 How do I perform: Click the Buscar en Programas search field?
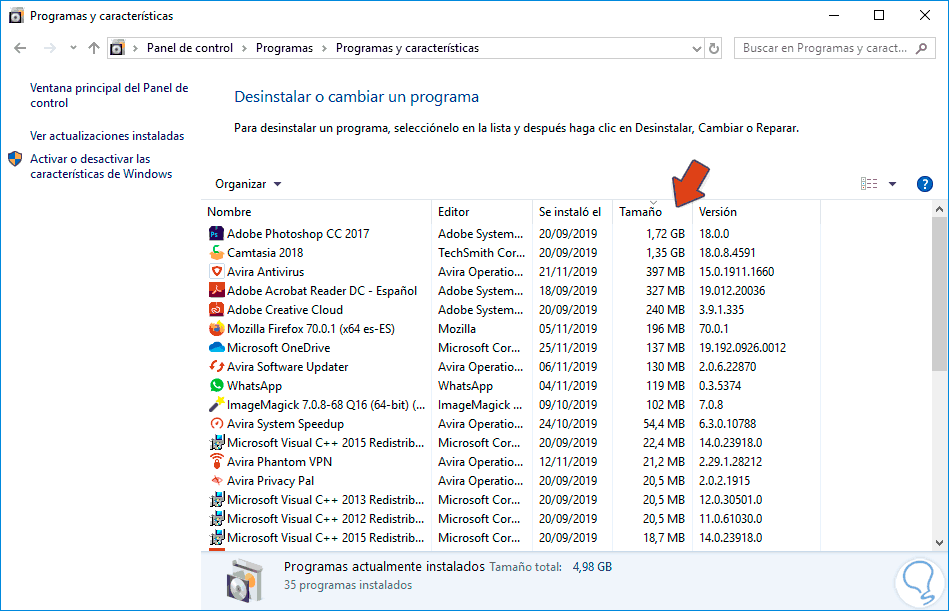(834, 48)
